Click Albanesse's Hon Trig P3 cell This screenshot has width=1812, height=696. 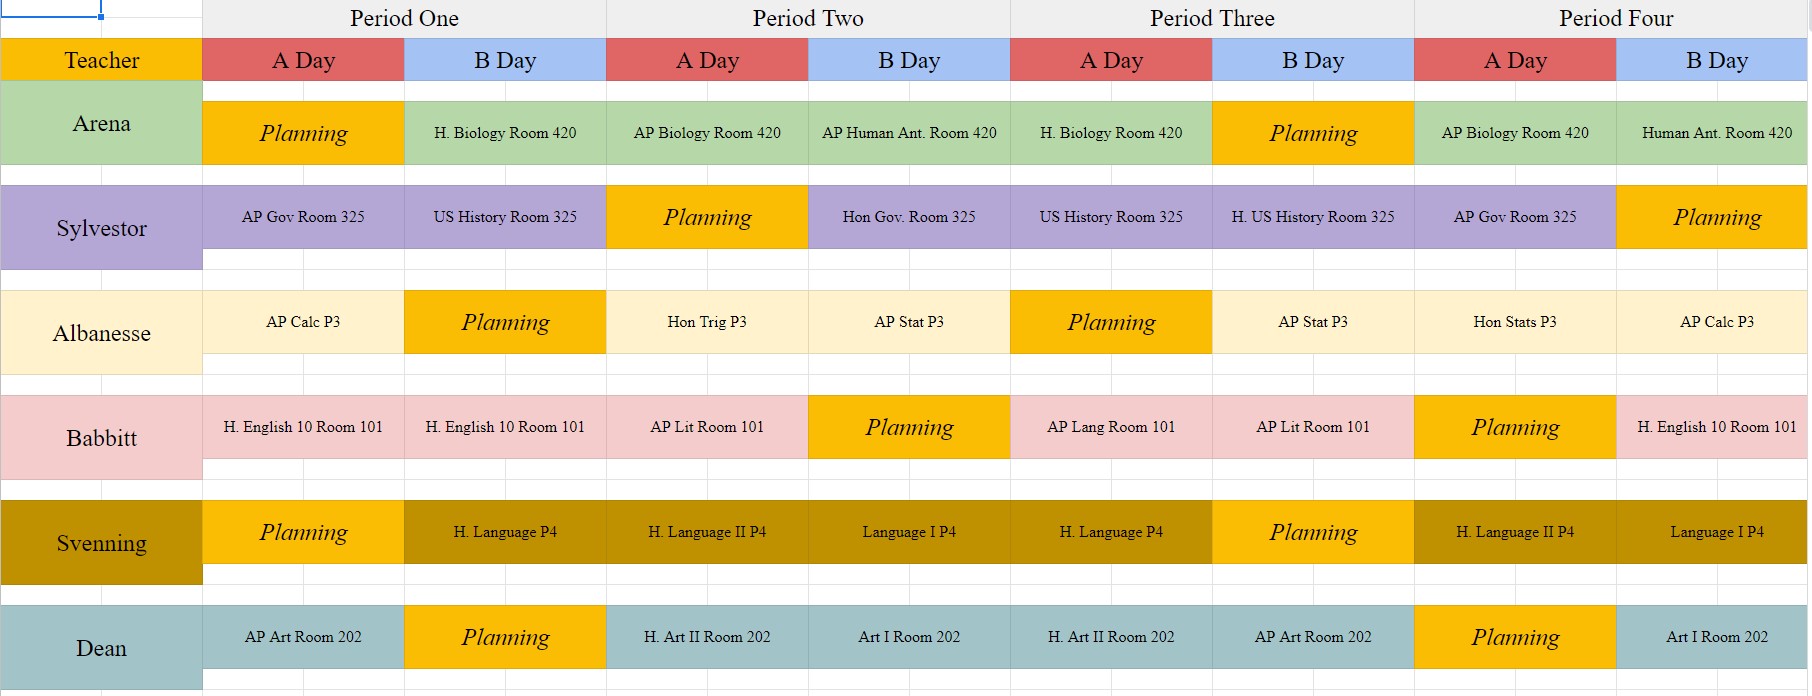pyautogui.click(x=707, y=322)
